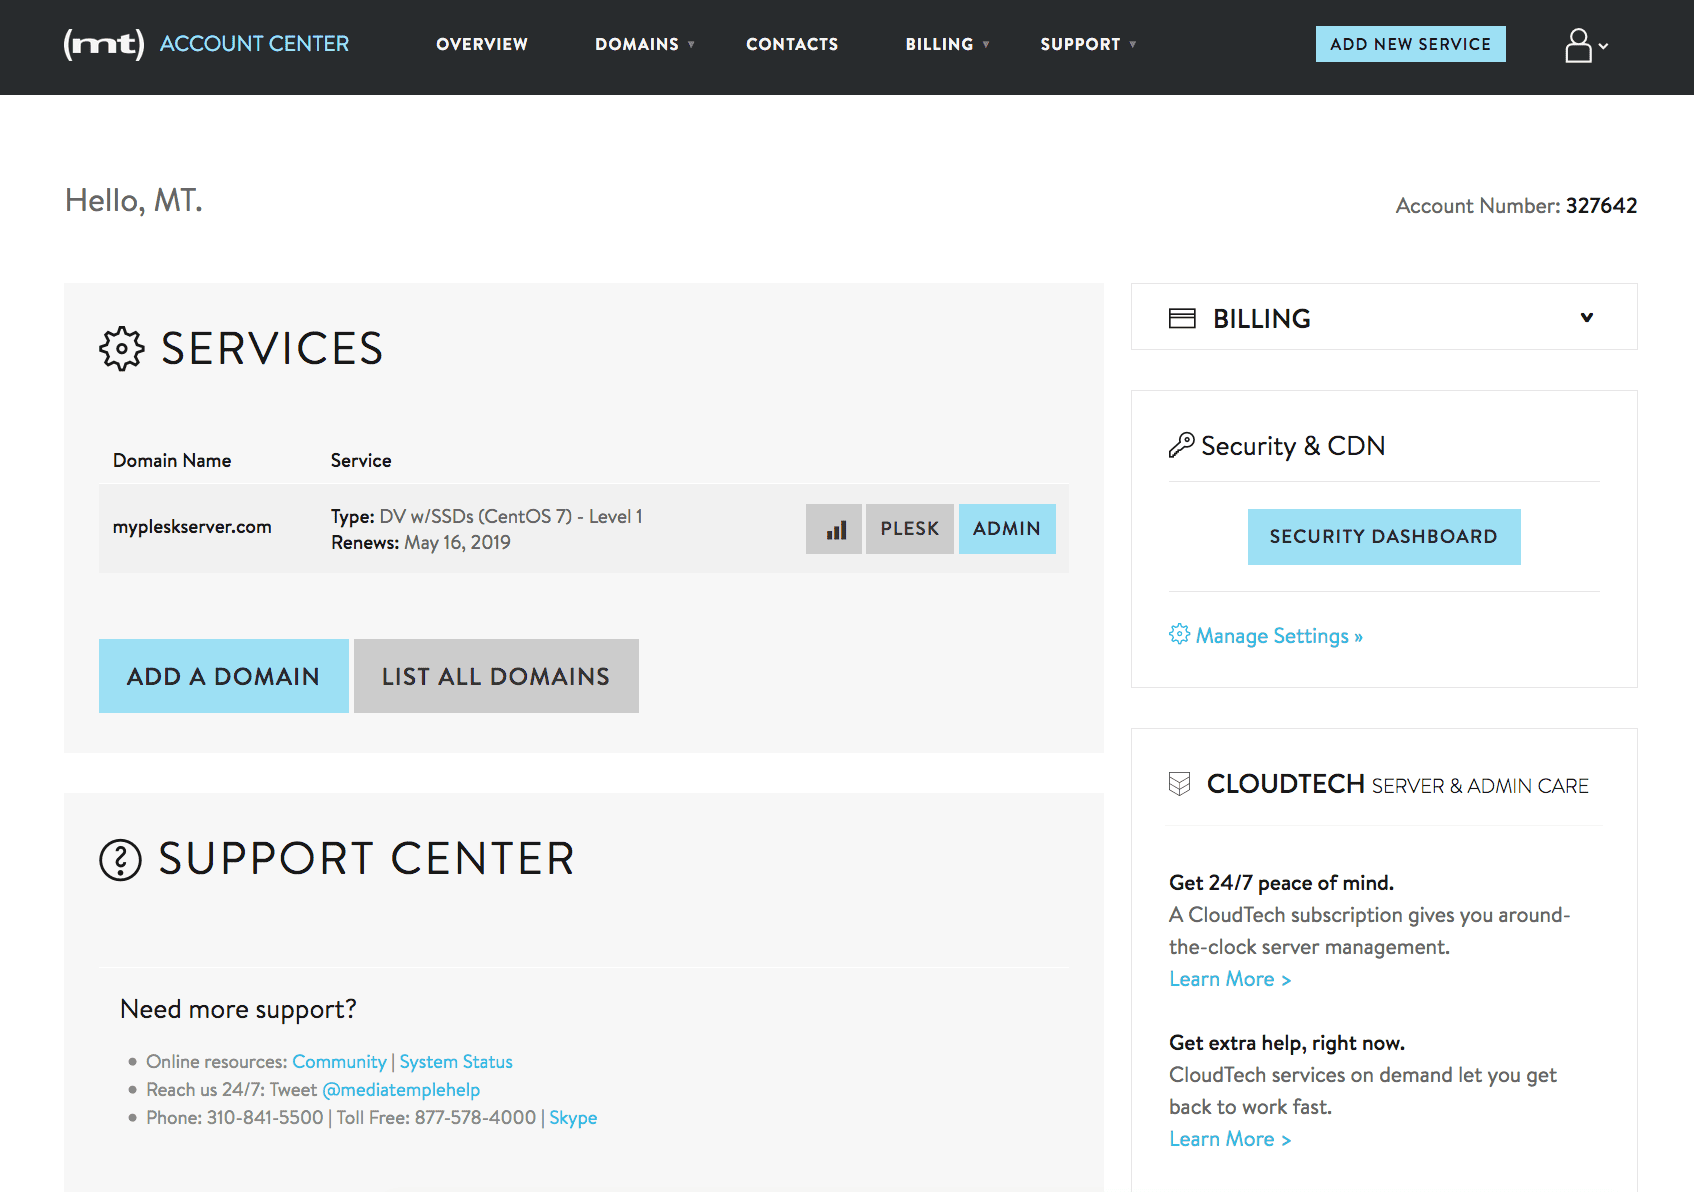Open the Security Dashboard
Screen dimensions: 1694x1192
(1383, 536)
